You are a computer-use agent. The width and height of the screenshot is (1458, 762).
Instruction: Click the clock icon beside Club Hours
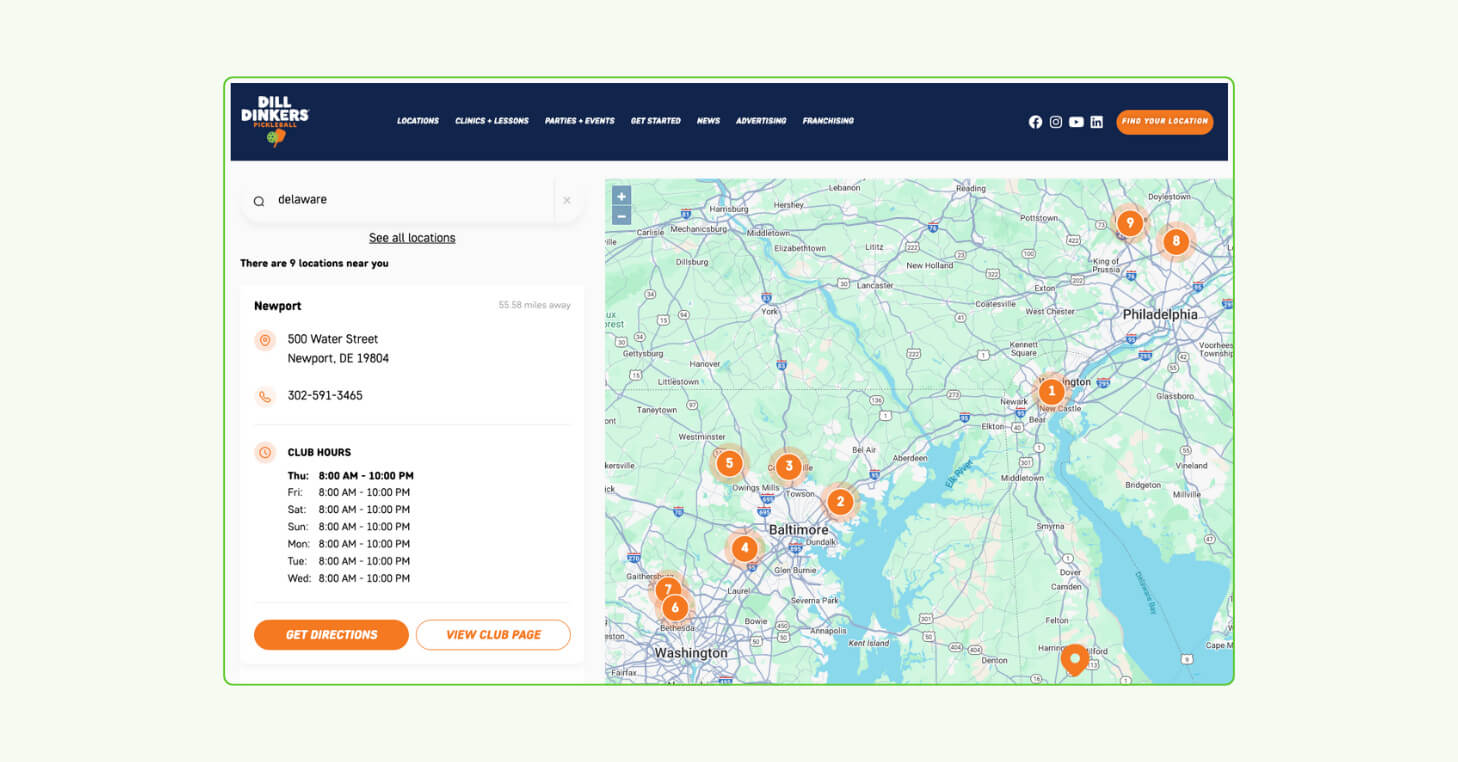click(265, 451)
